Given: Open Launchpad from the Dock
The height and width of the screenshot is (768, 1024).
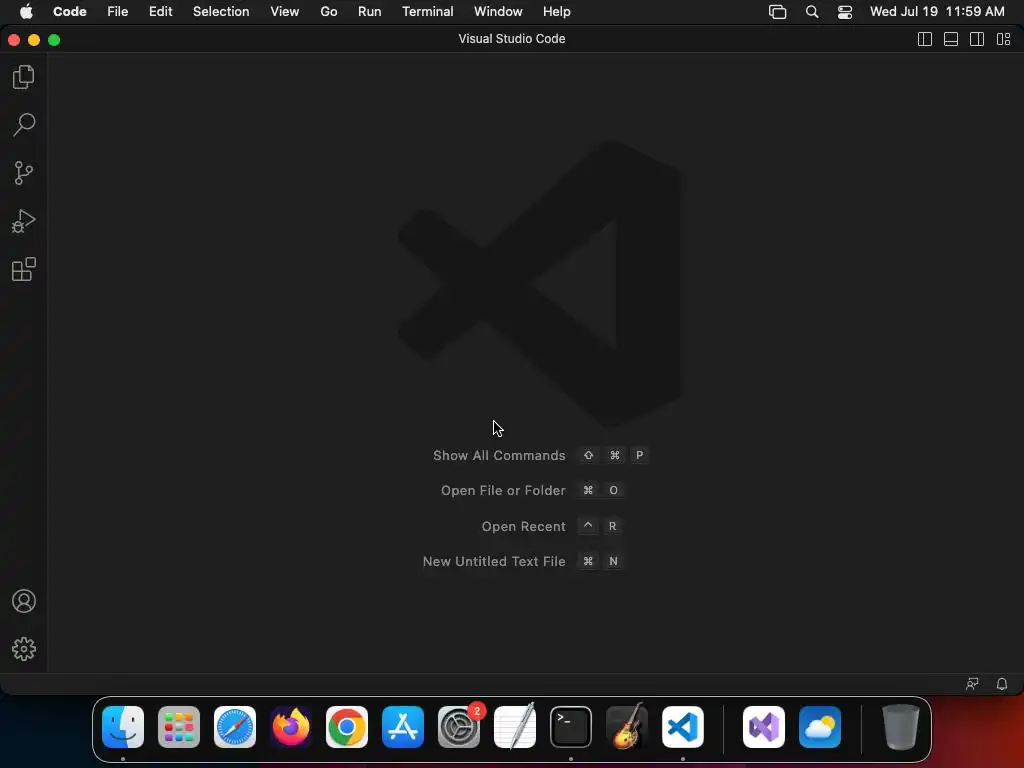Looking at the screenshot, I should (x=179, y=727).
